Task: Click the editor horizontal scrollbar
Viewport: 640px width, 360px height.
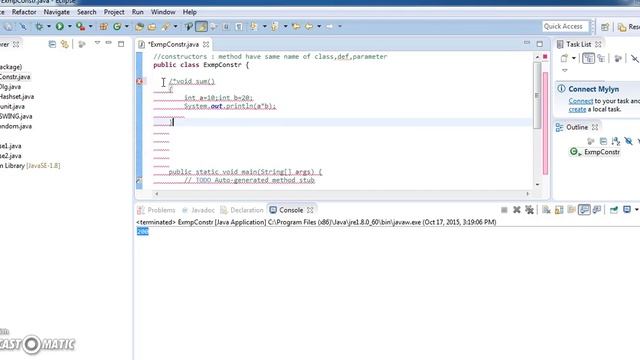Action: tap(342, 194)
